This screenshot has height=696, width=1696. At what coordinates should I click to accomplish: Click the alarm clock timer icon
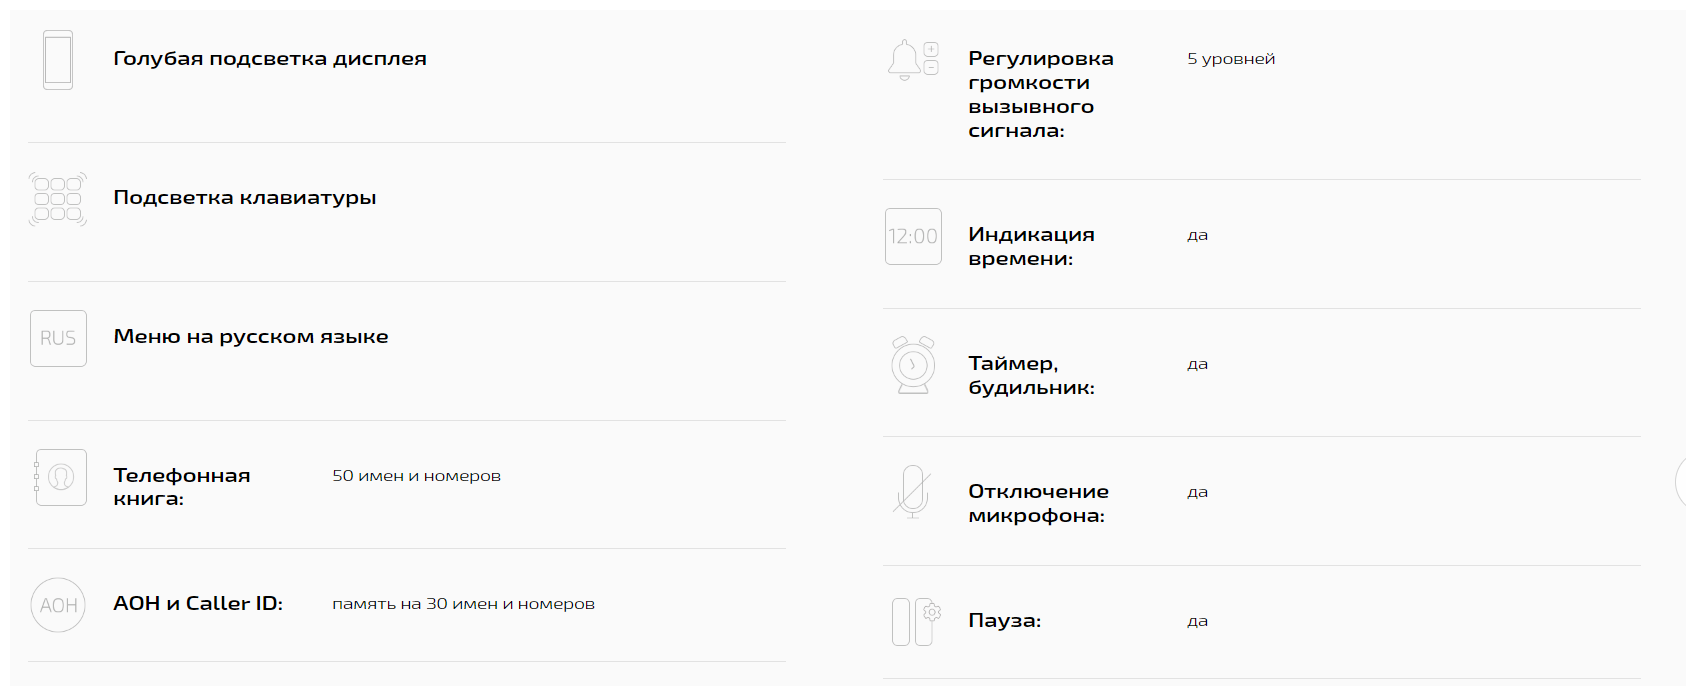[x=913, y=365]
